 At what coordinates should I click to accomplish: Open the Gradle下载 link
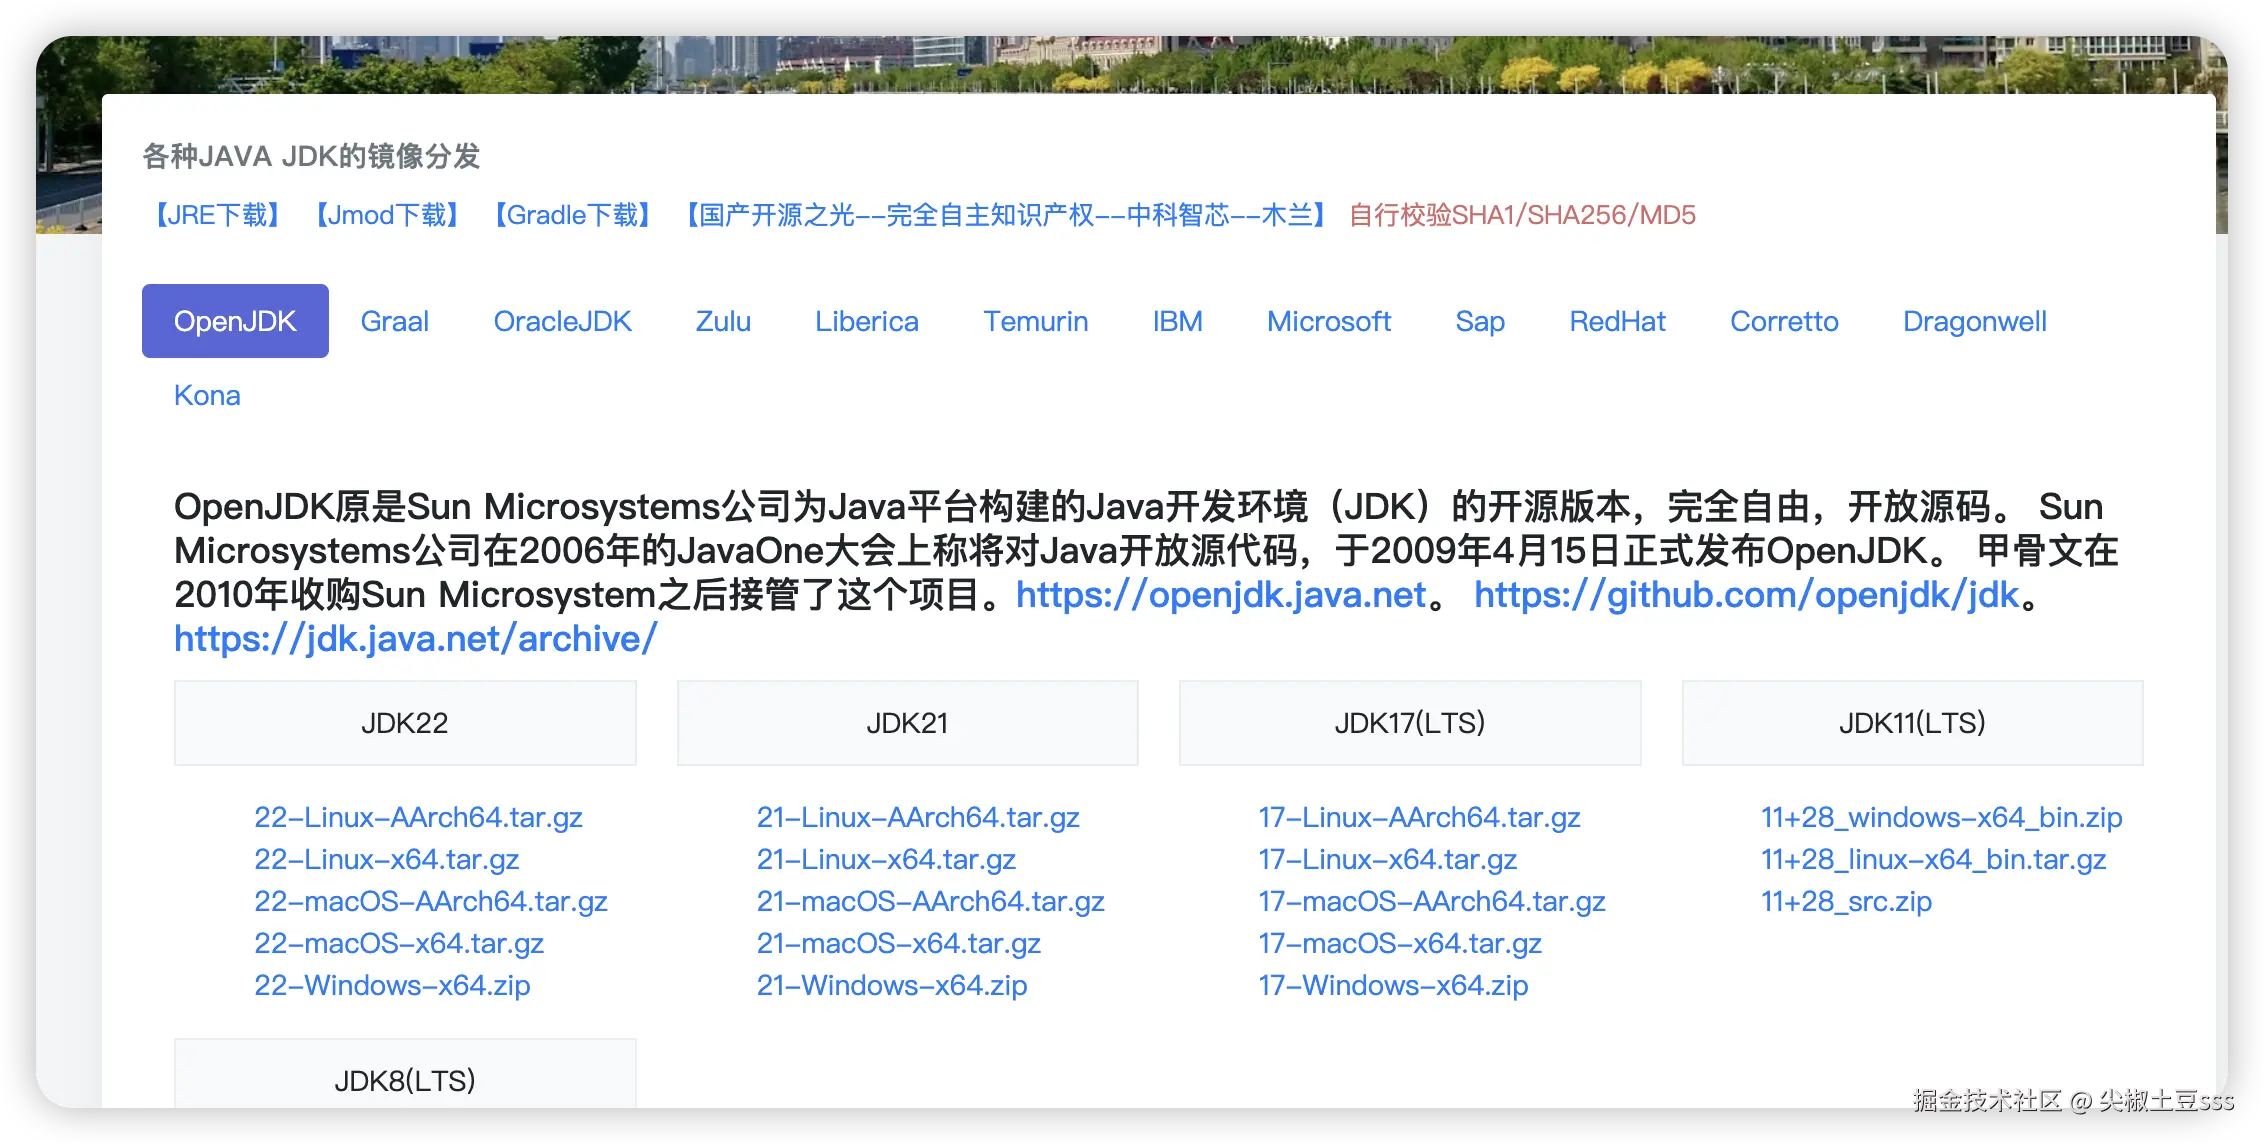coord(572,215)
